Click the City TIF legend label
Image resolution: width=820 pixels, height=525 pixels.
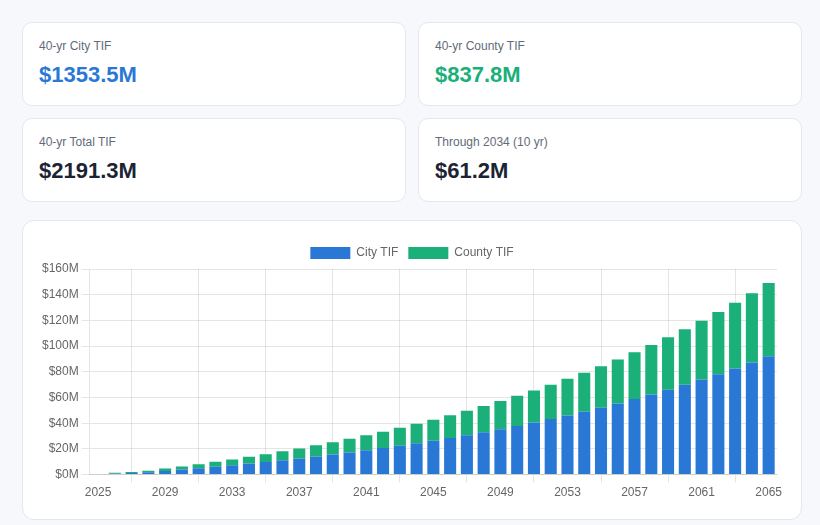point(377,252)
